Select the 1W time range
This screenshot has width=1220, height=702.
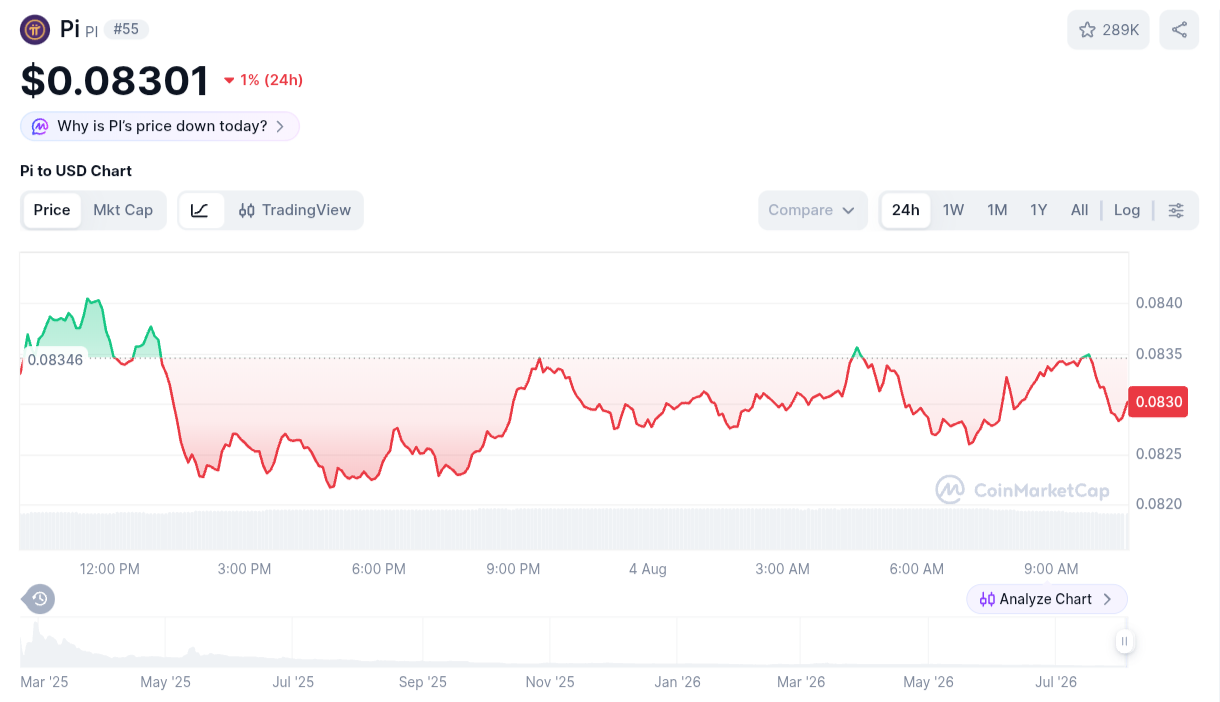(954, 210)
